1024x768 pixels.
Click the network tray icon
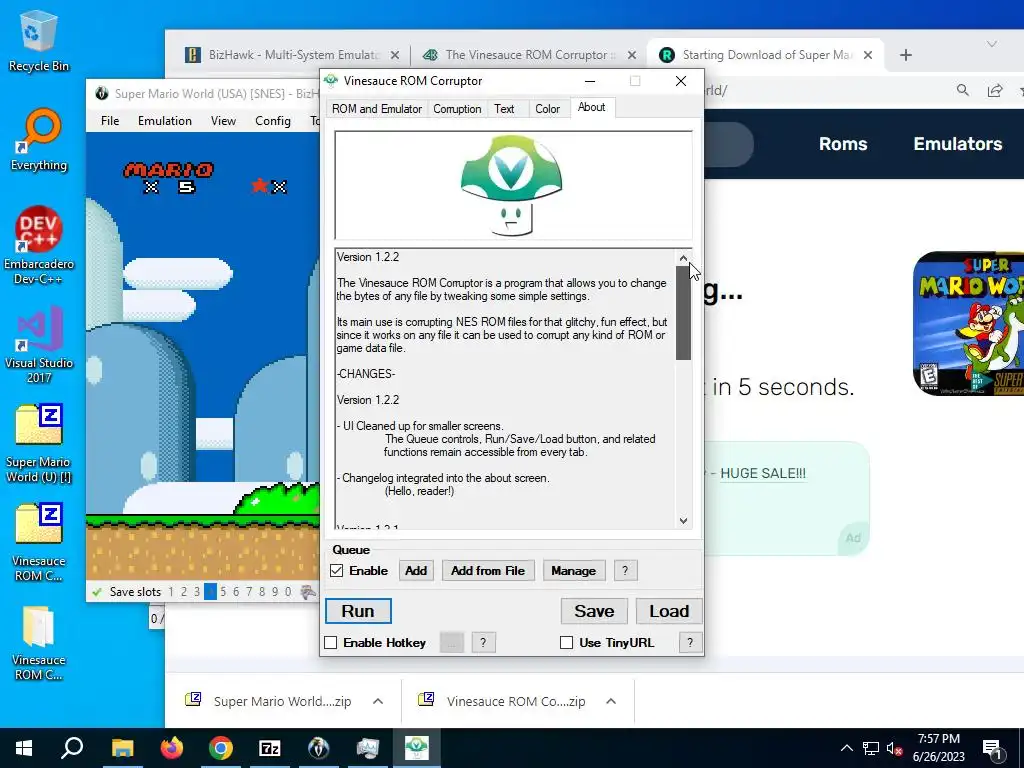[871, 748]
